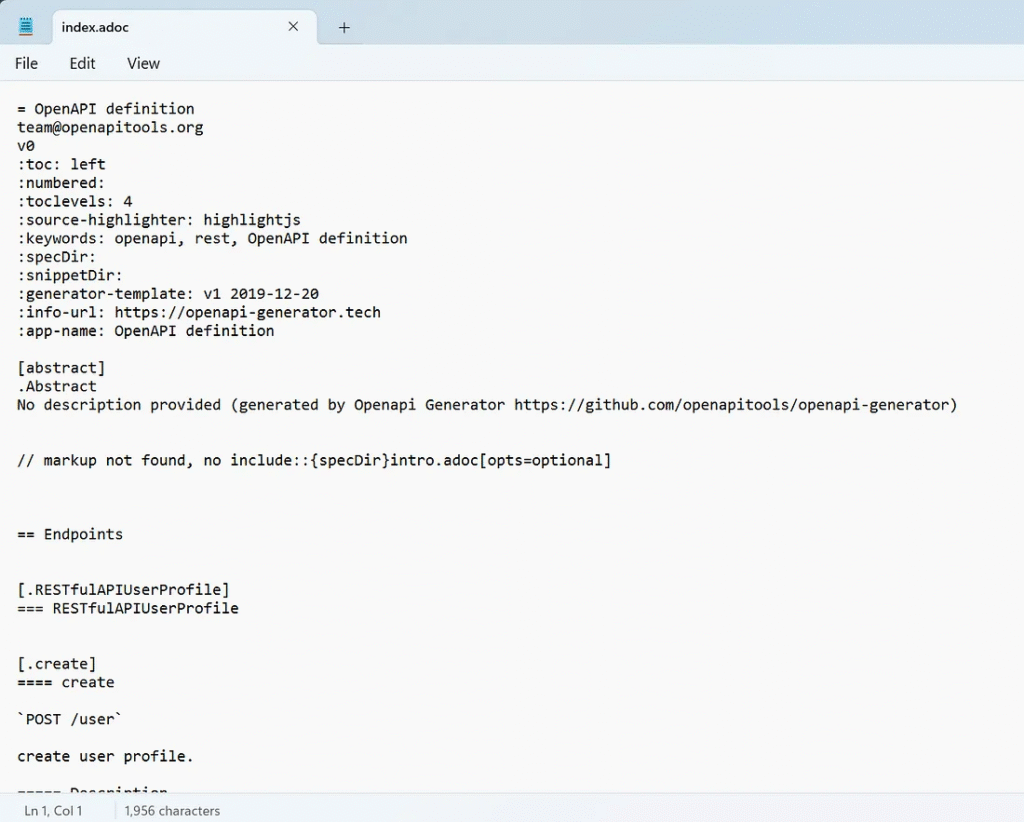Viewport: 1024px width, 822px height.
Task: Place cursor on '= OpenAPI definition' title line
Action: (x=106, y=109)
